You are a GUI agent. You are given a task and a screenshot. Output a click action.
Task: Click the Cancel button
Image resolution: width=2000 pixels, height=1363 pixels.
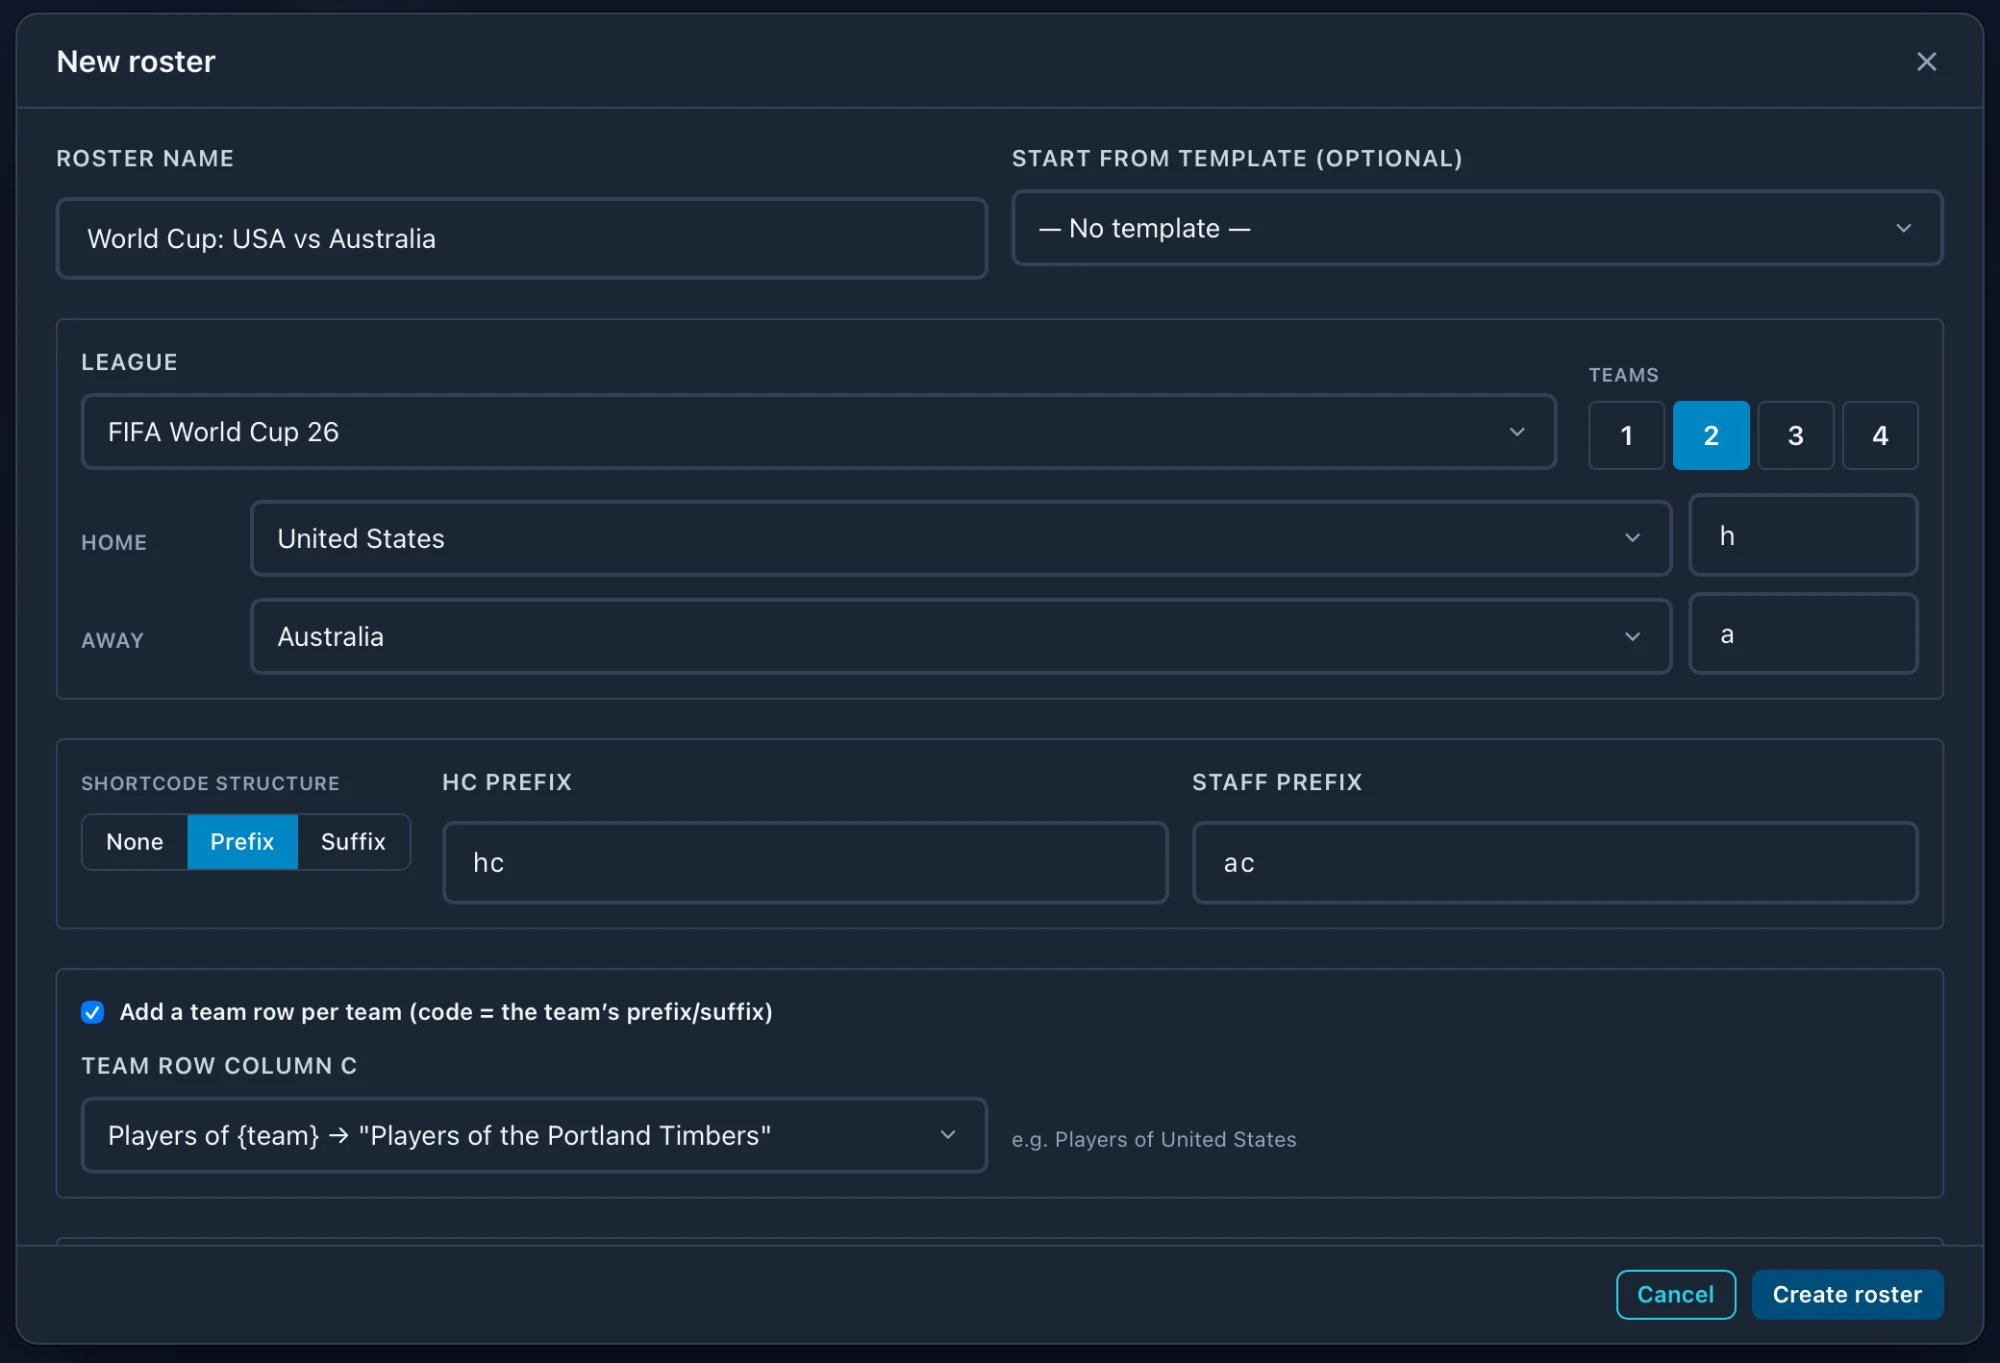(x=1675, y=1294)
